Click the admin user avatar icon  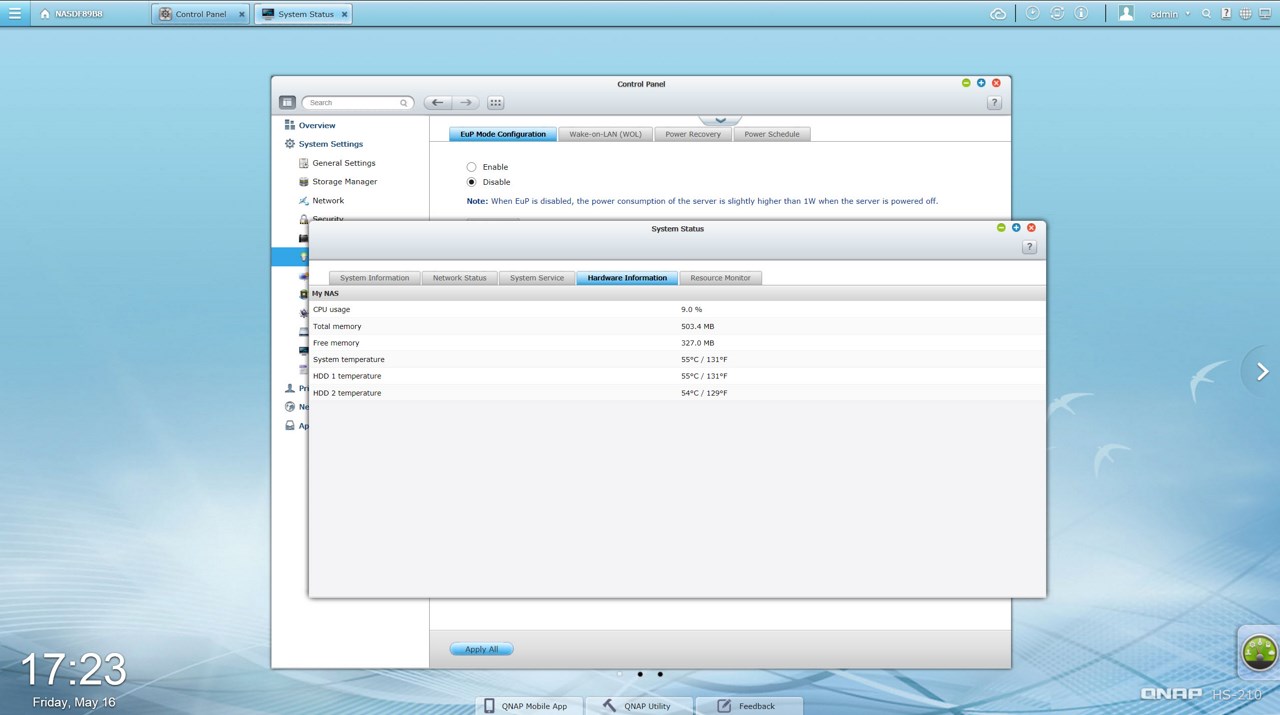tap(1126, 13)
